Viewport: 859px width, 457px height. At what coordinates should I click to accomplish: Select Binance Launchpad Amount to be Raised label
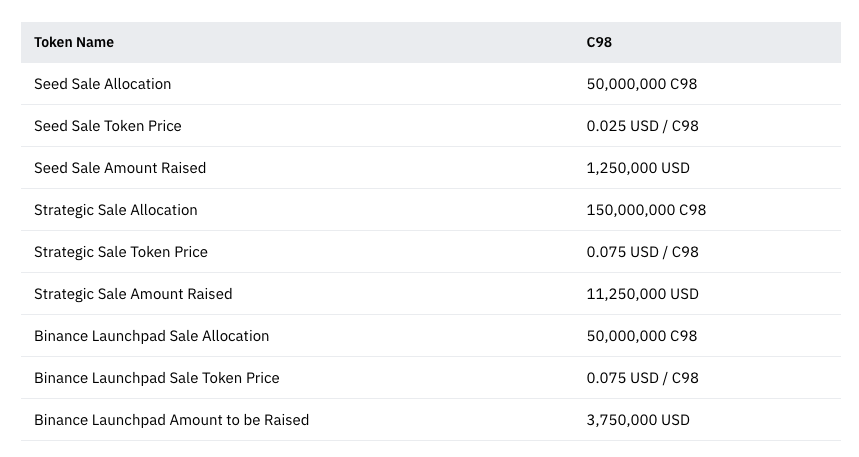171,420
